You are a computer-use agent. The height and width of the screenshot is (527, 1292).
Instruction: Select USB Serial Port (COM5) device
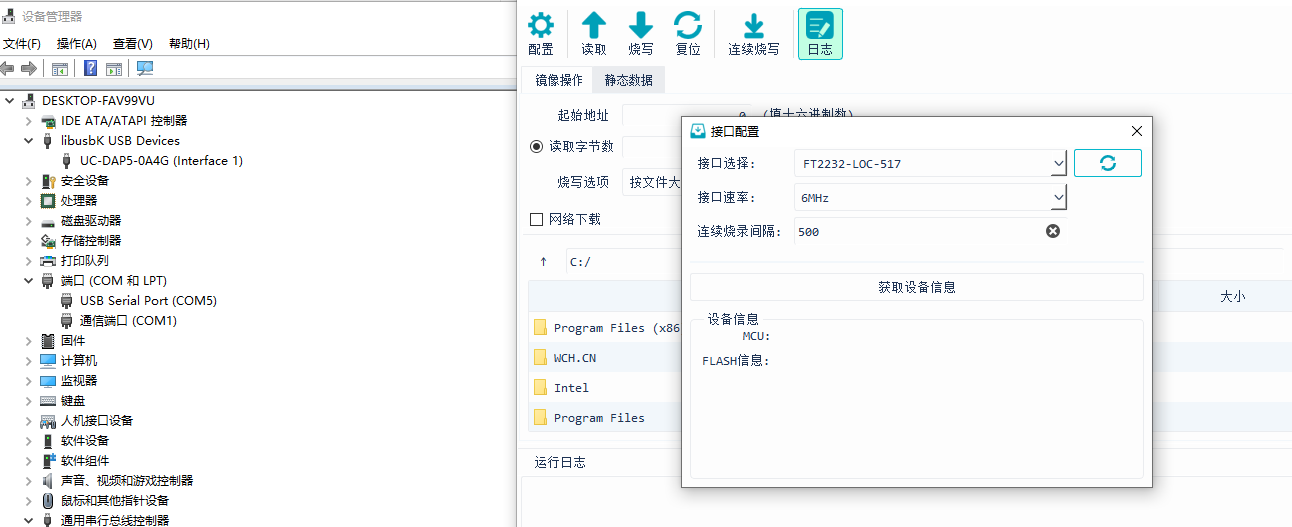click(x=148, y=301)
